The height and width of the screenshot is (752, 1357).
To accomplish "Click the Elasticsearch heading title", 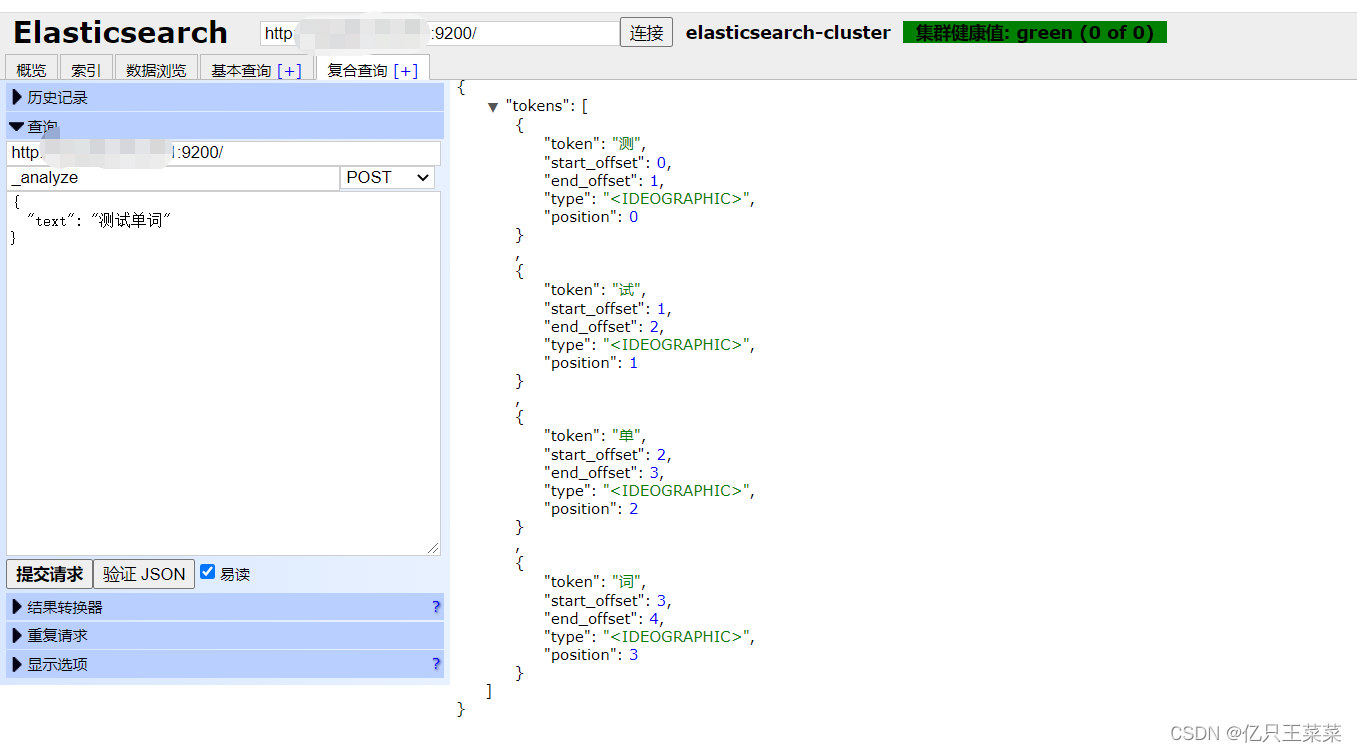I will point(120,32).
